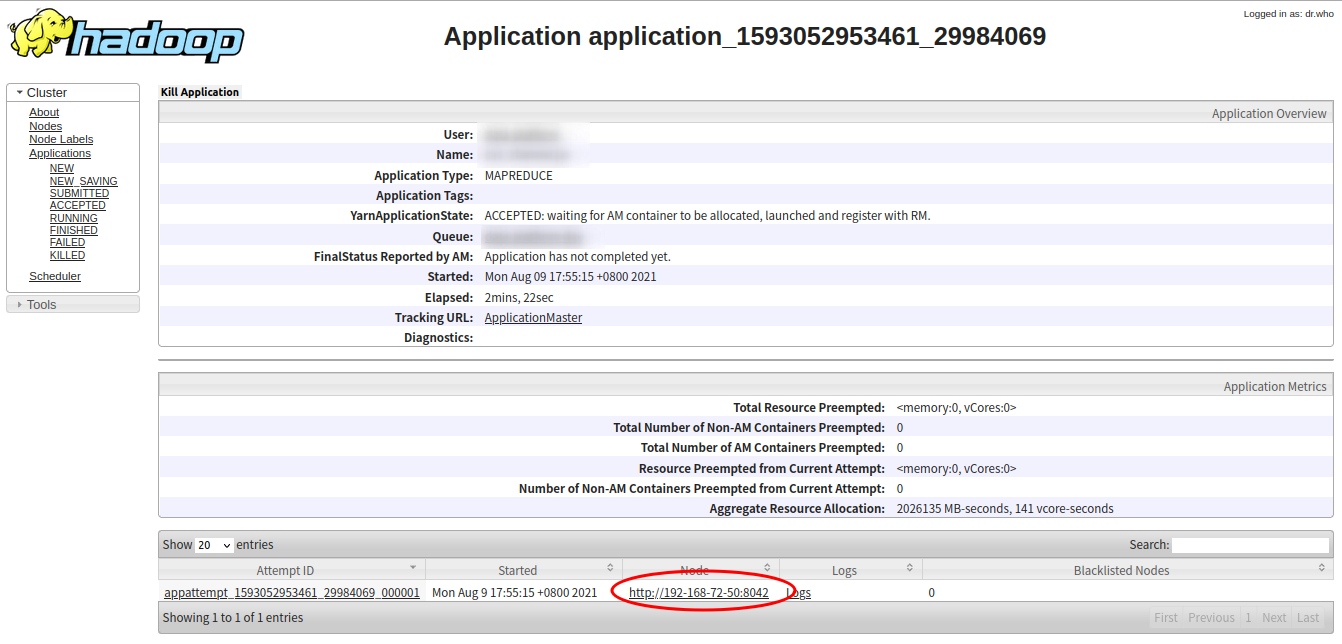Expand the Tools section
The width and height of the screenshot is (1342, 644).
73,304
